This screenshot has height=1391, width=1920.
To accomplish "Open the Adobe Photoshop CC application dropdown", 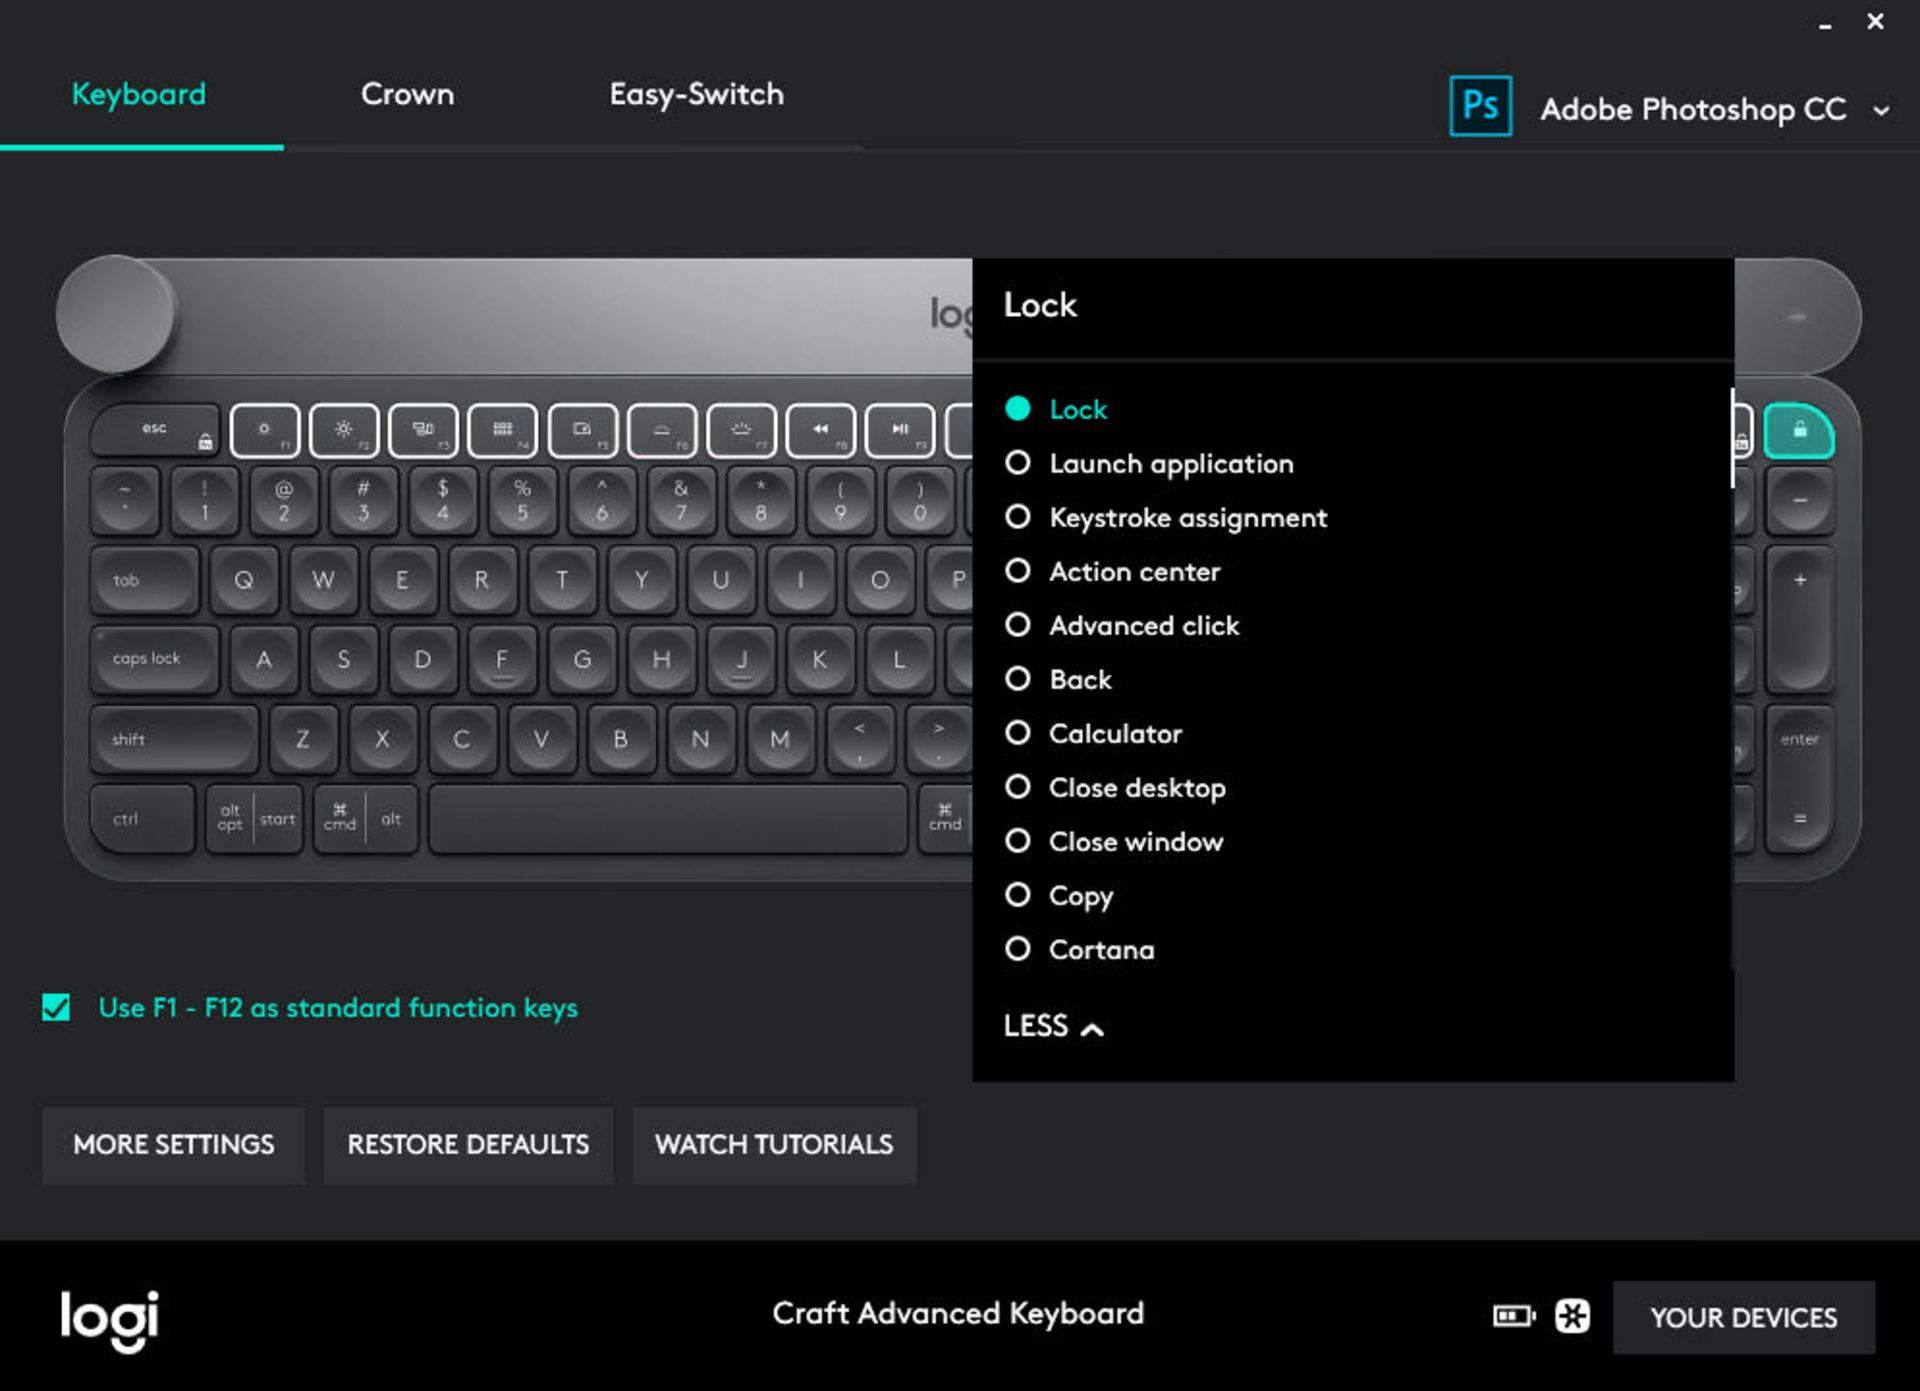I will (x=1884, y=110).
